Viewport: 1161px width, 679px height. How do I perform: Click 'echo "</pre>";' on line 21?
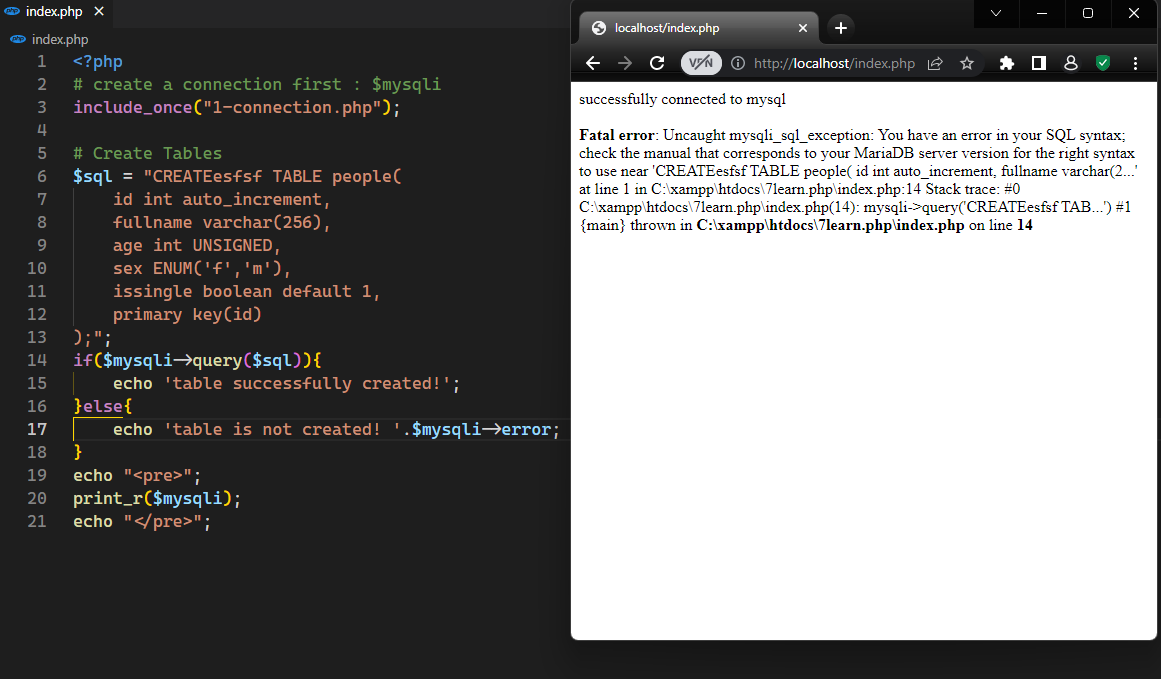click(142, 521)
